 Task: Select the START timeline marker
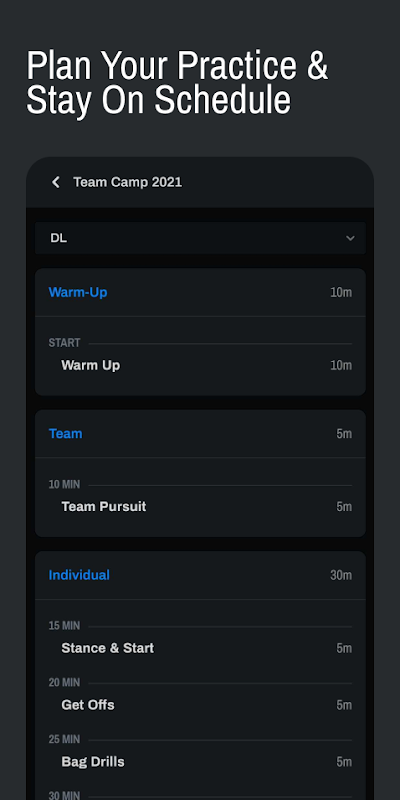[64, 343]
